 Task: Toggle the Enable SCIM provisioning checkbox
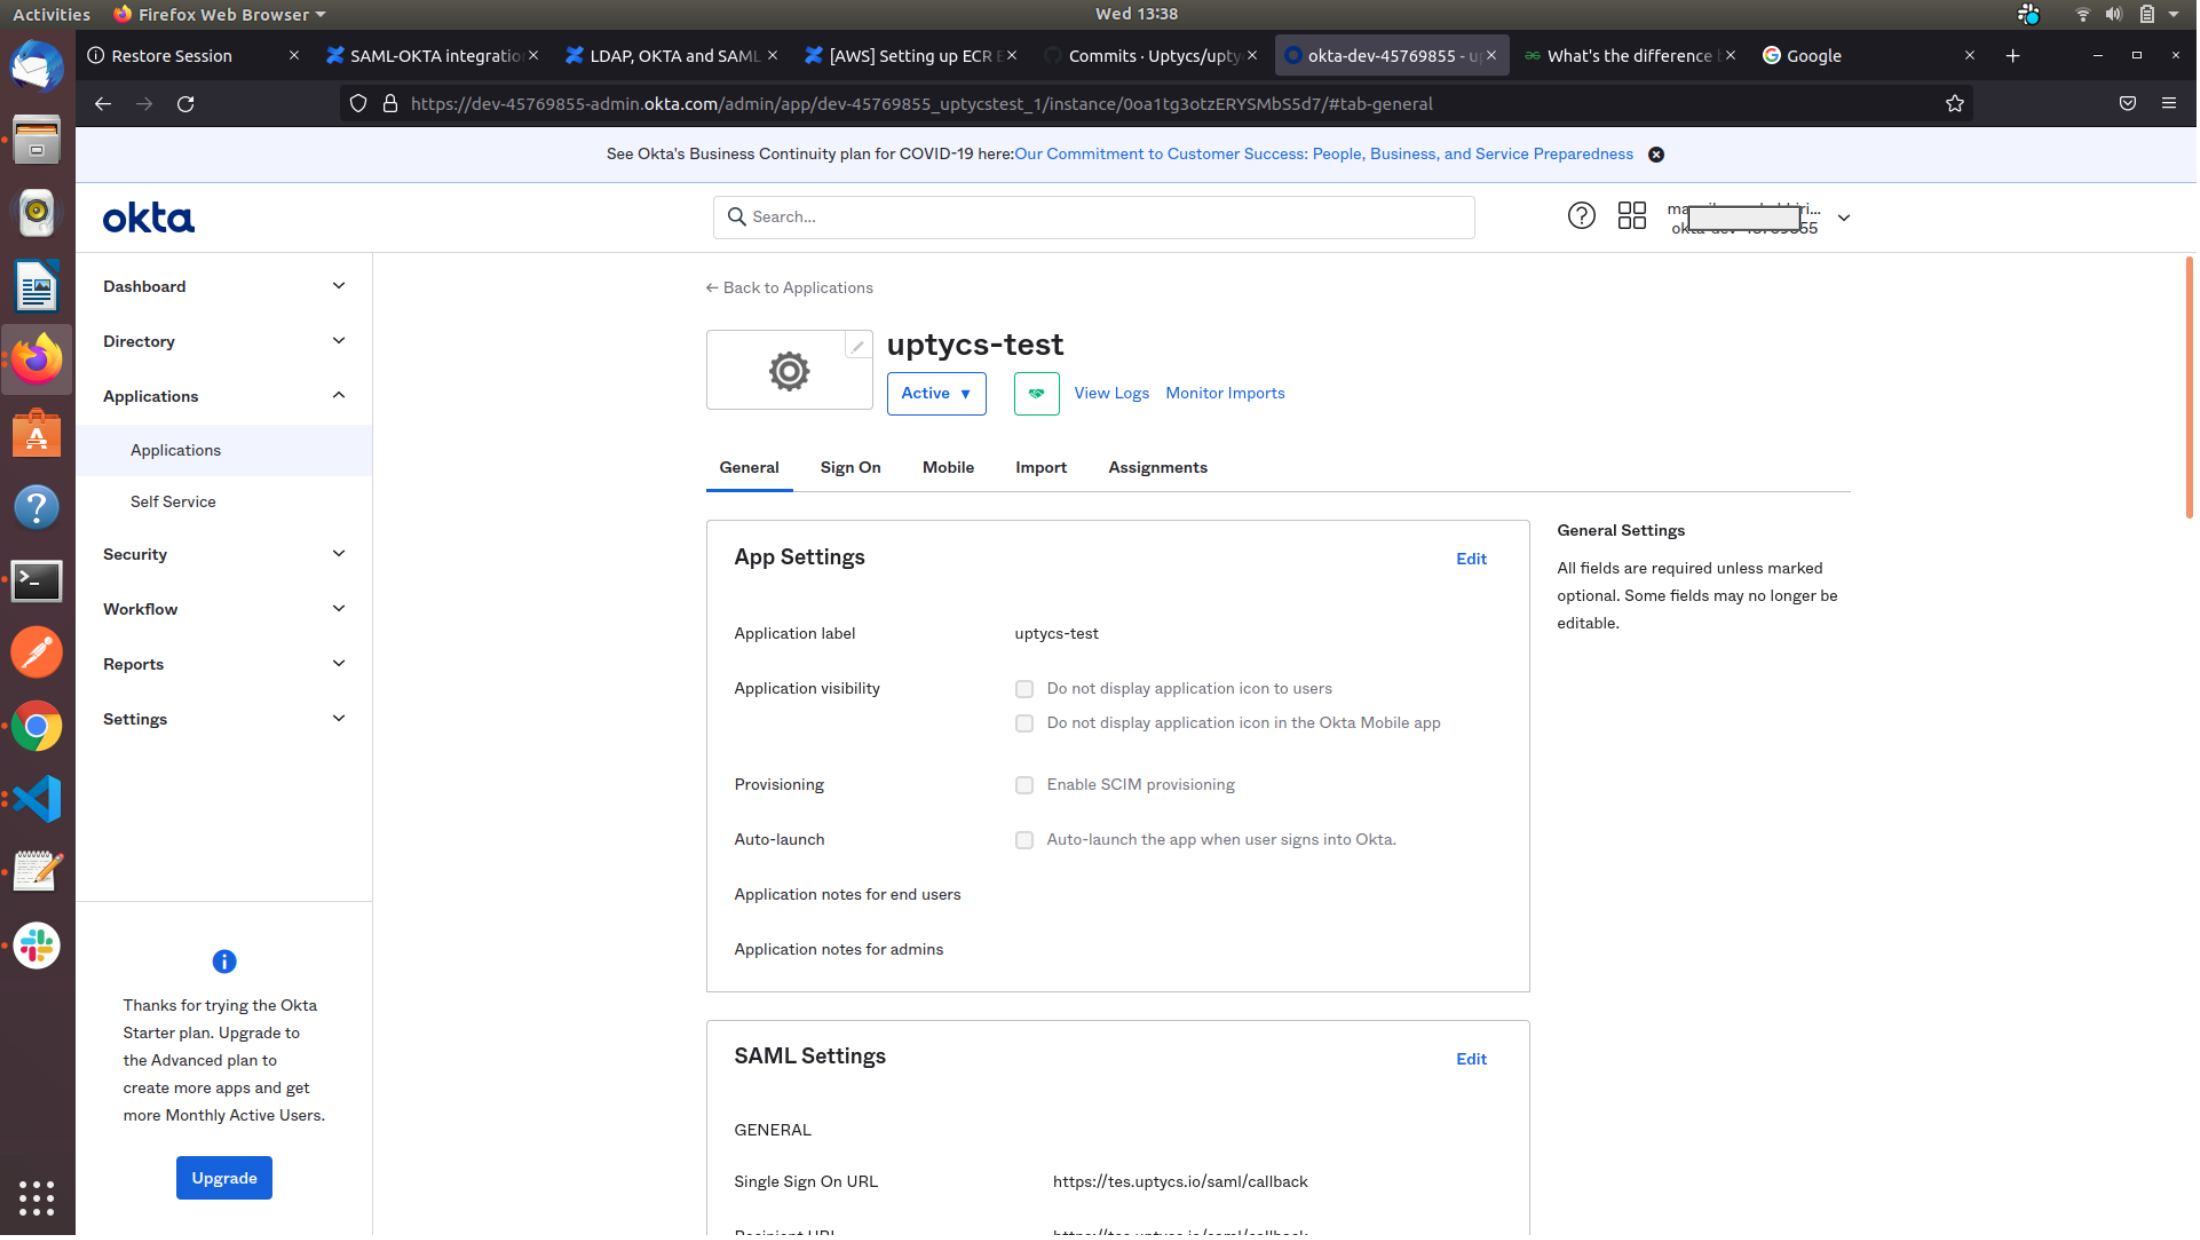point(1024,785)
